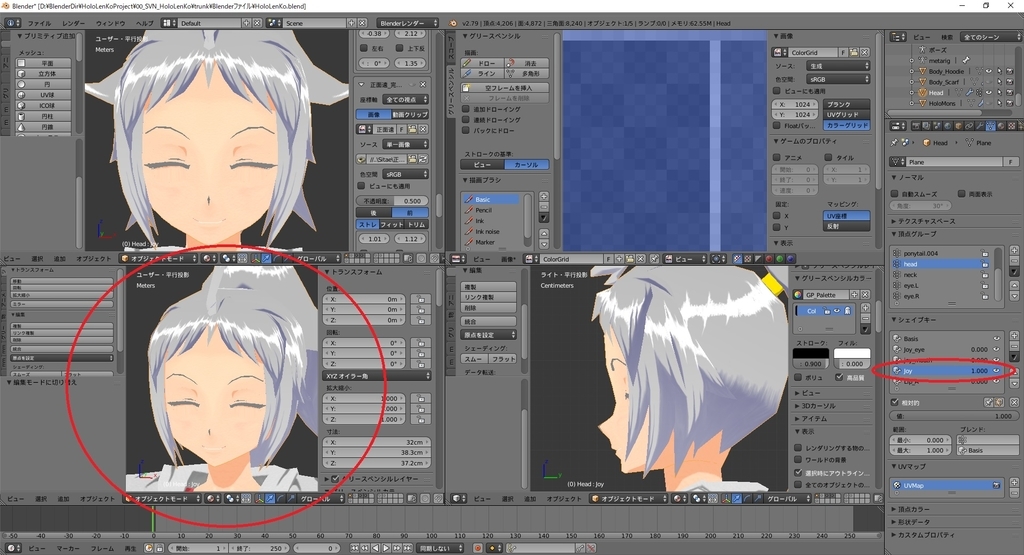Open the timeline Frame (フレーム) menu
Screen dimensions: 1024x555
(x=102, y=548)
